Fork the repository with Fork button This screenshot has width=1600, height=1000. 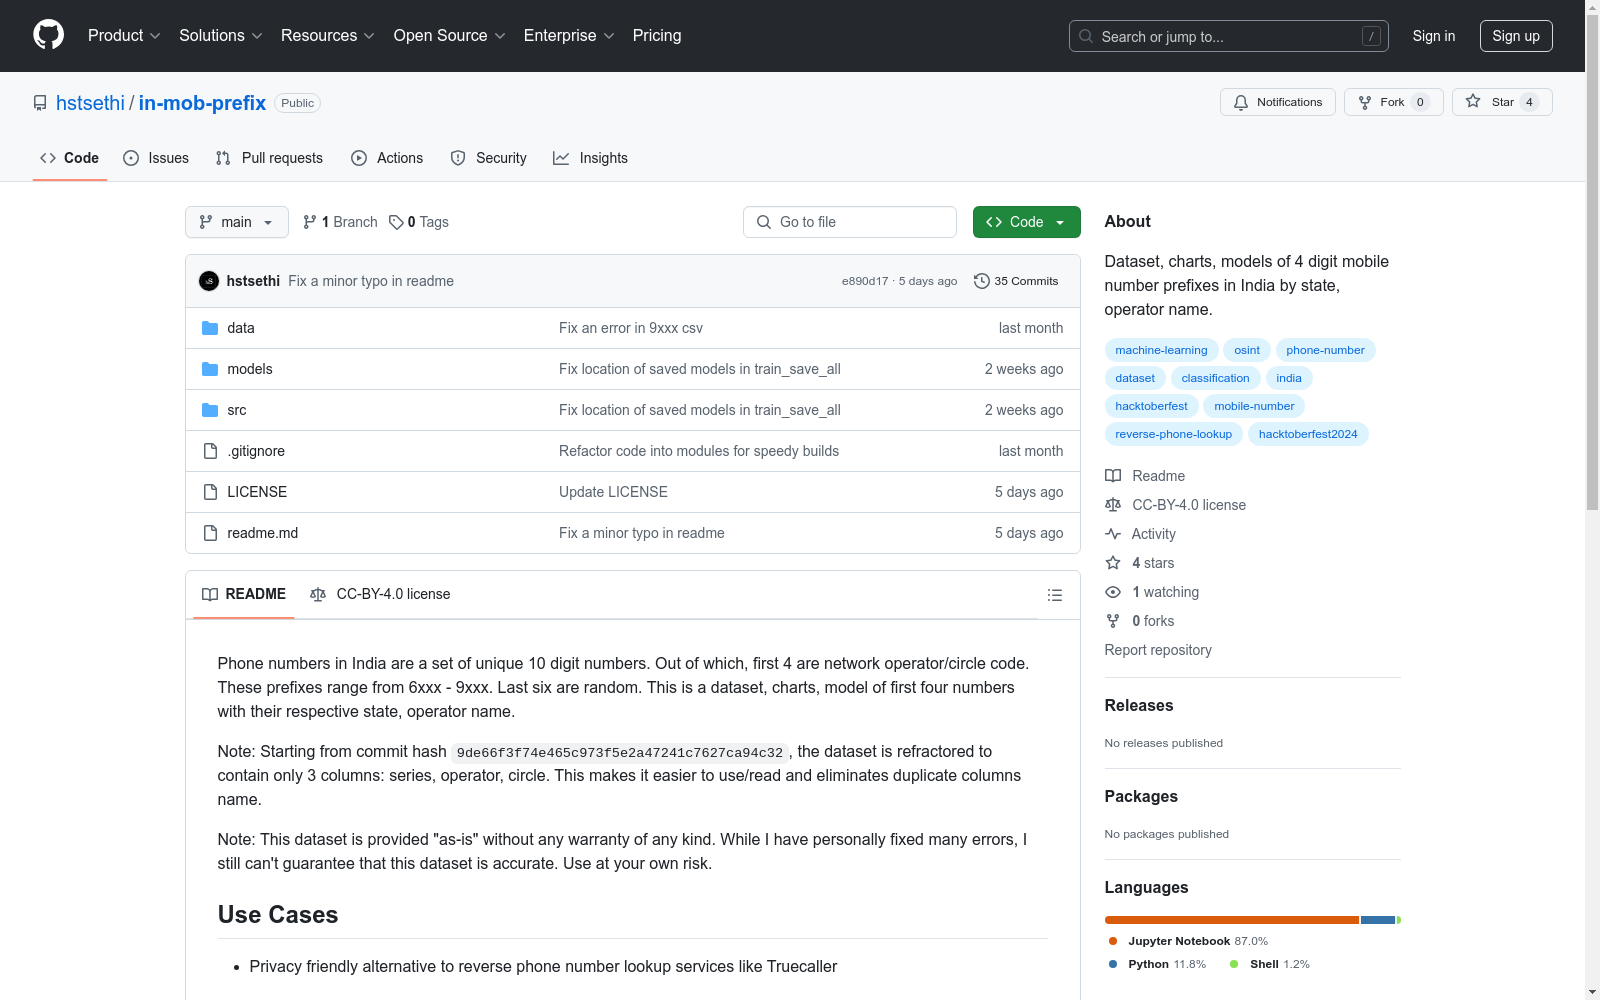pos(1394,102)
